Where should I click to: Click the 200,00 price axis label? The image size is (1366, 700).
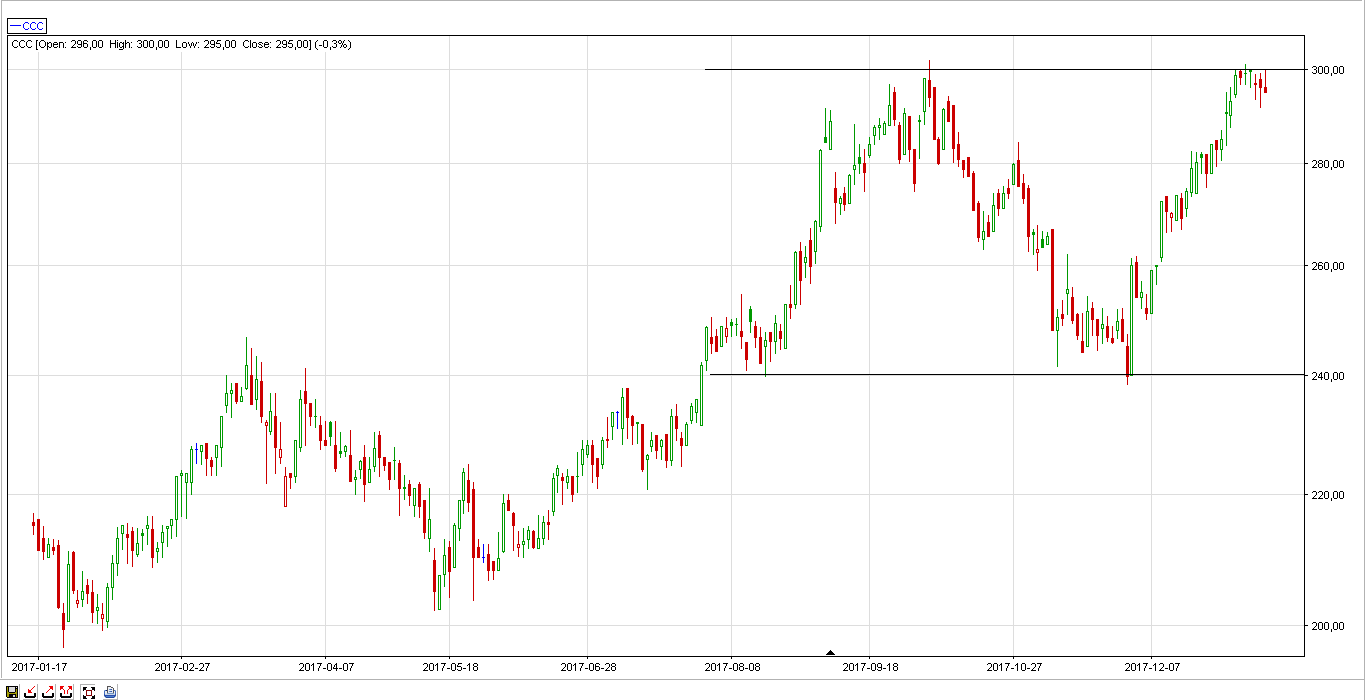coord(1326,626)
